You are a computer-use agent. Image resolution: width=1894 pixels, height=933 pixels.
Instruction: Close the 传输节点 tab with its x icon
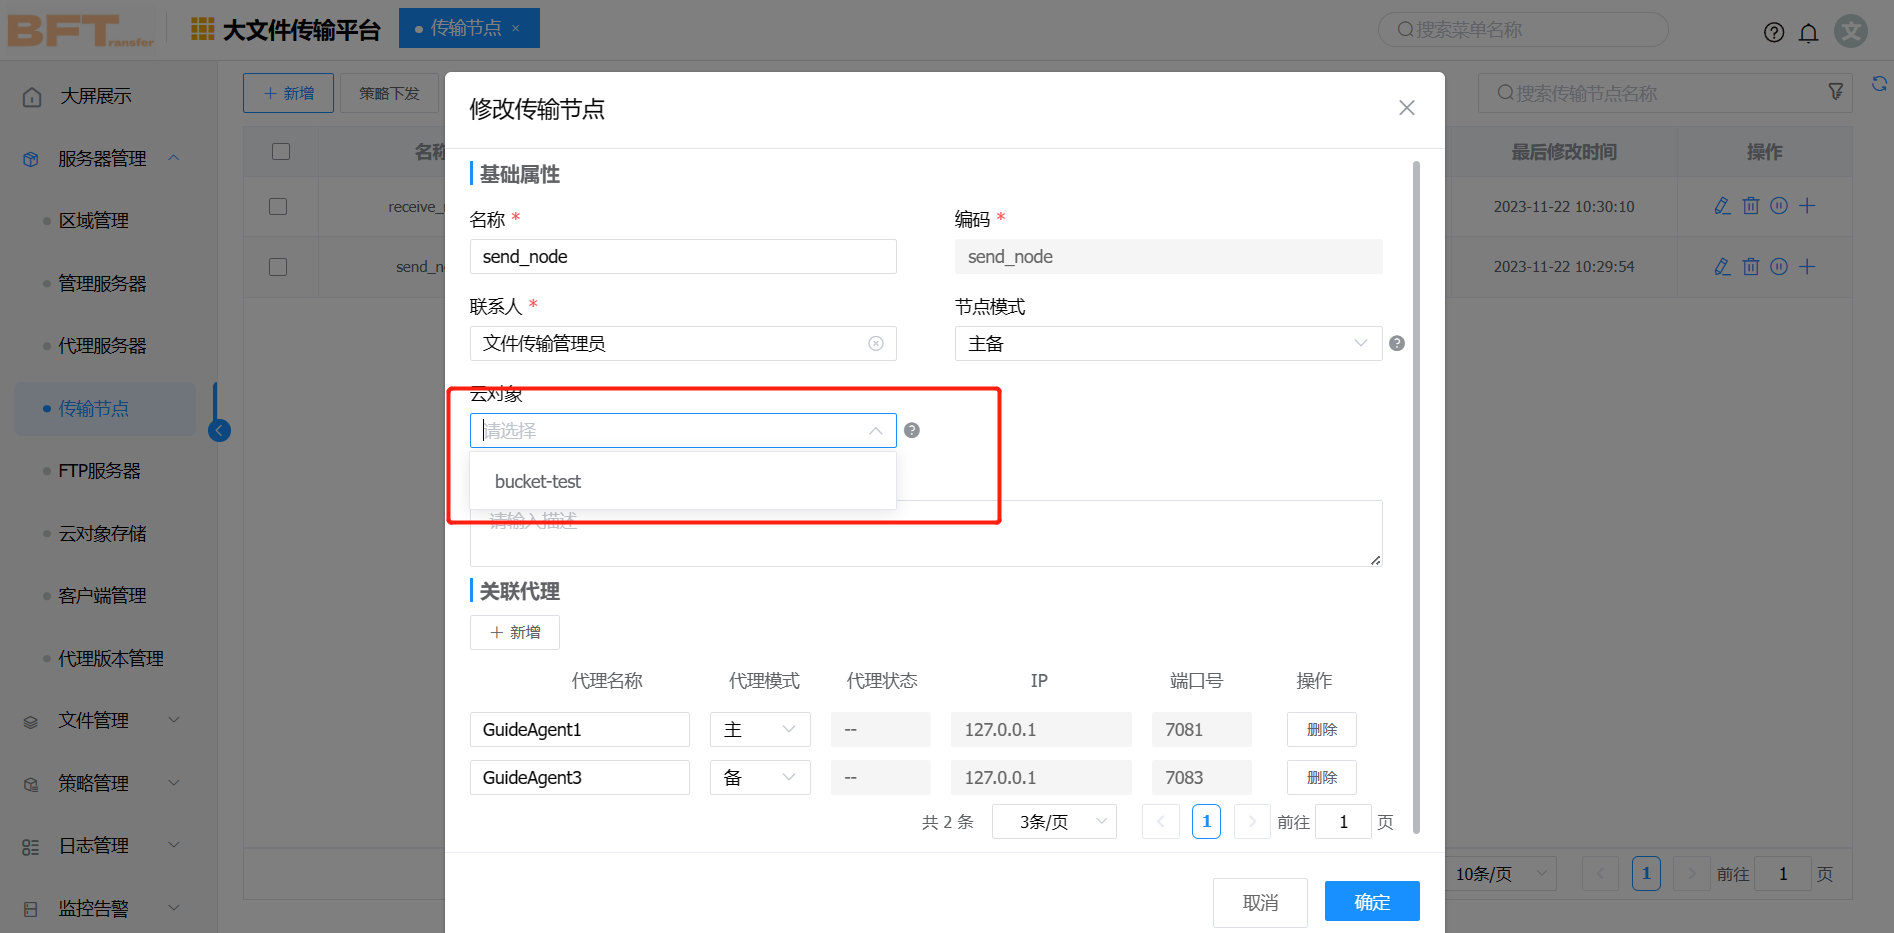516,29
